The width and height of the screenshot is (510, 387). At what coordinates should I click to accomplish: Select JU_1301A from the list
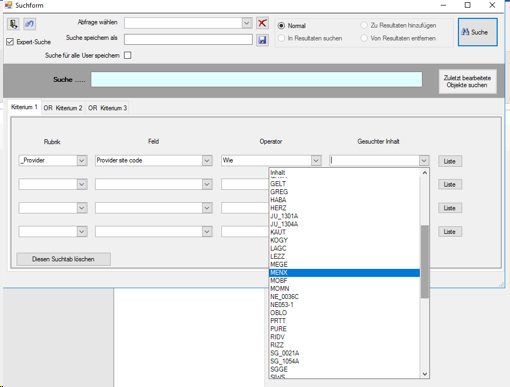[344, 216]
